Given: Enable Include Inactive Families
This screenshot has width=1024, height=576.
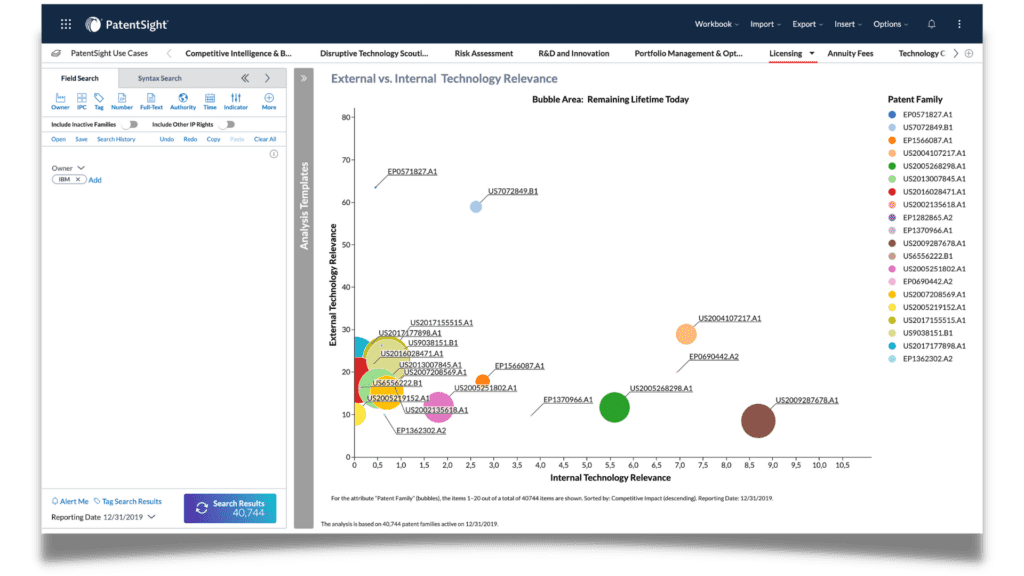Looking at the screenshot, I should [130, 124].
